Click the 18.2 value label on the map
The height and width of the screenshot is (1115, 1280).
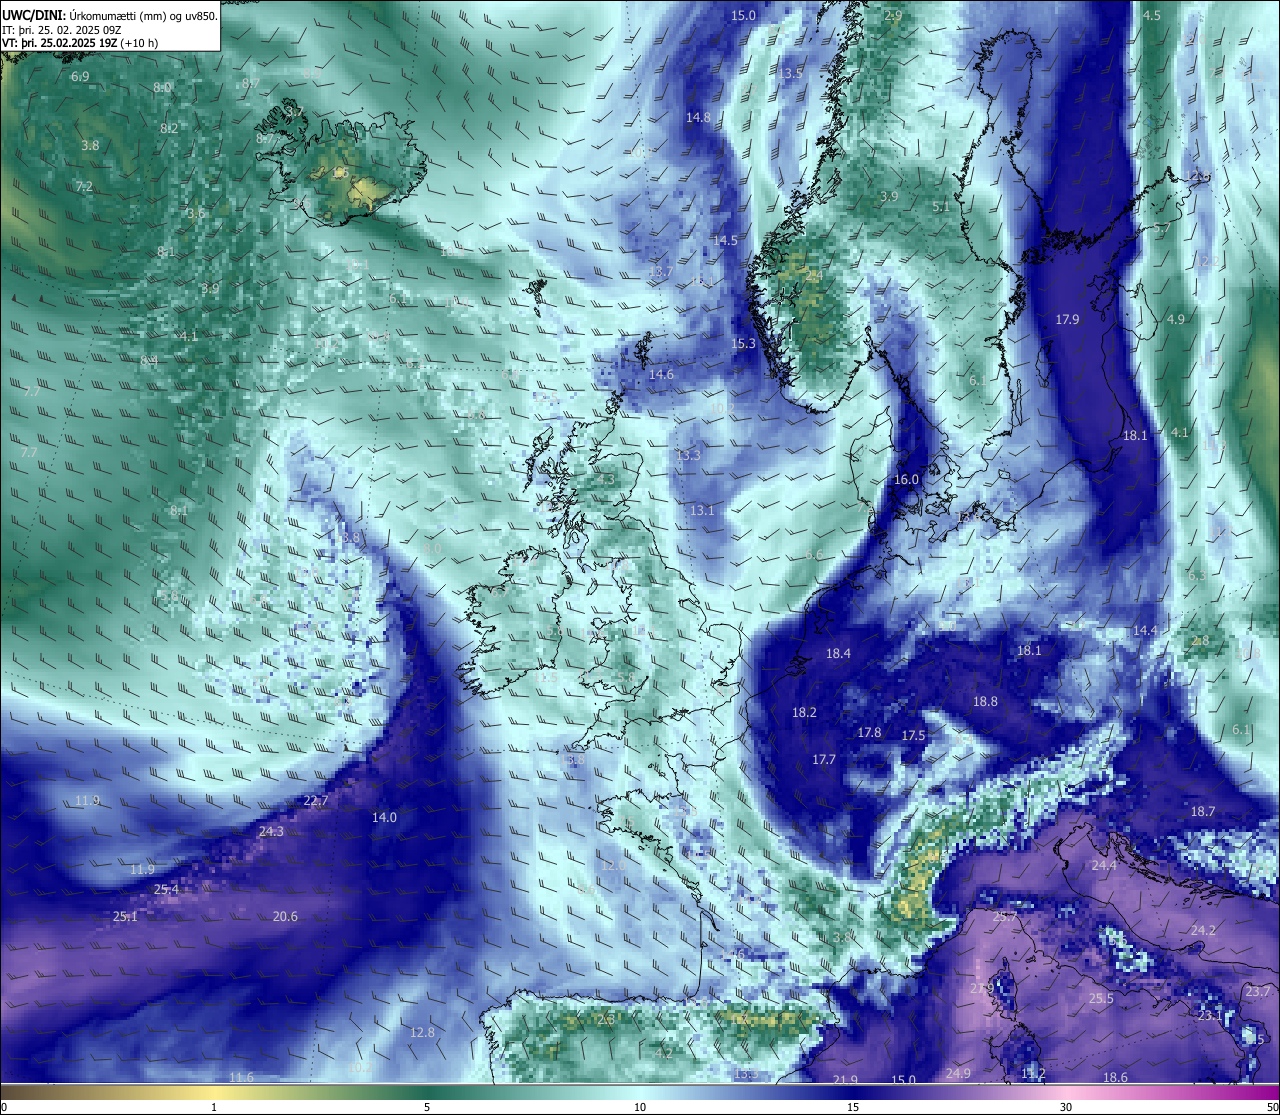click(804, 713)
